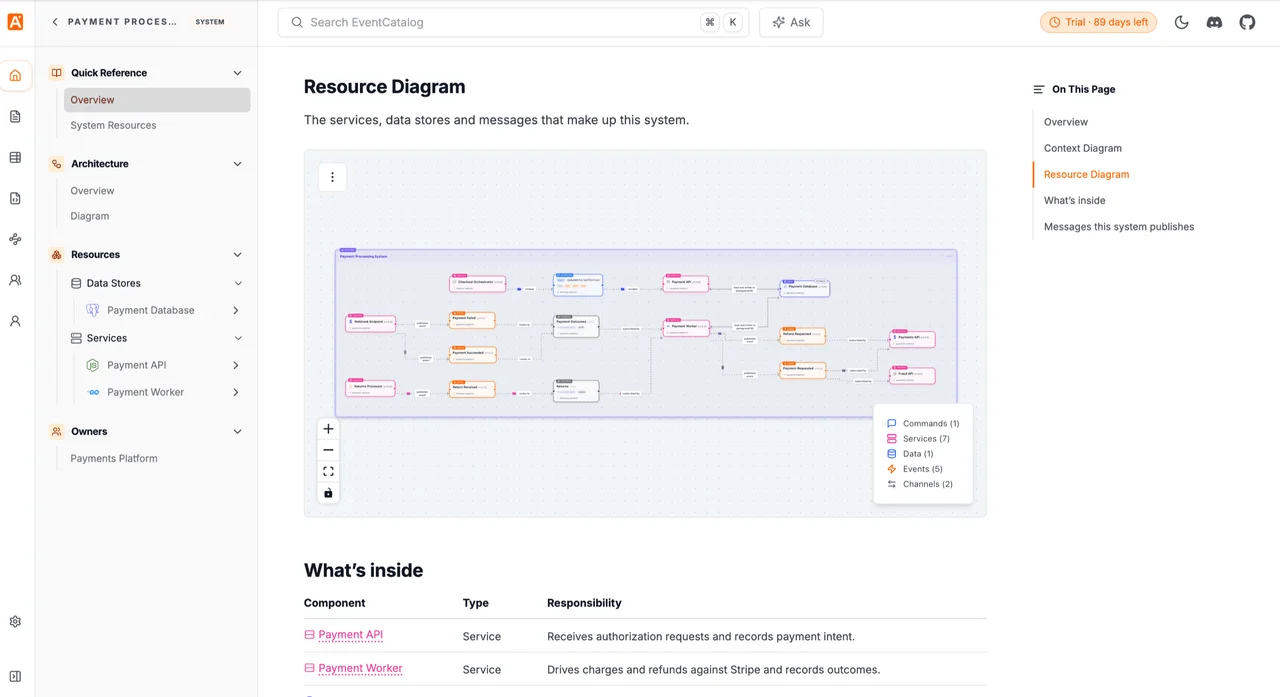
Task: Collapse the Services group
Action: [237, 339]
